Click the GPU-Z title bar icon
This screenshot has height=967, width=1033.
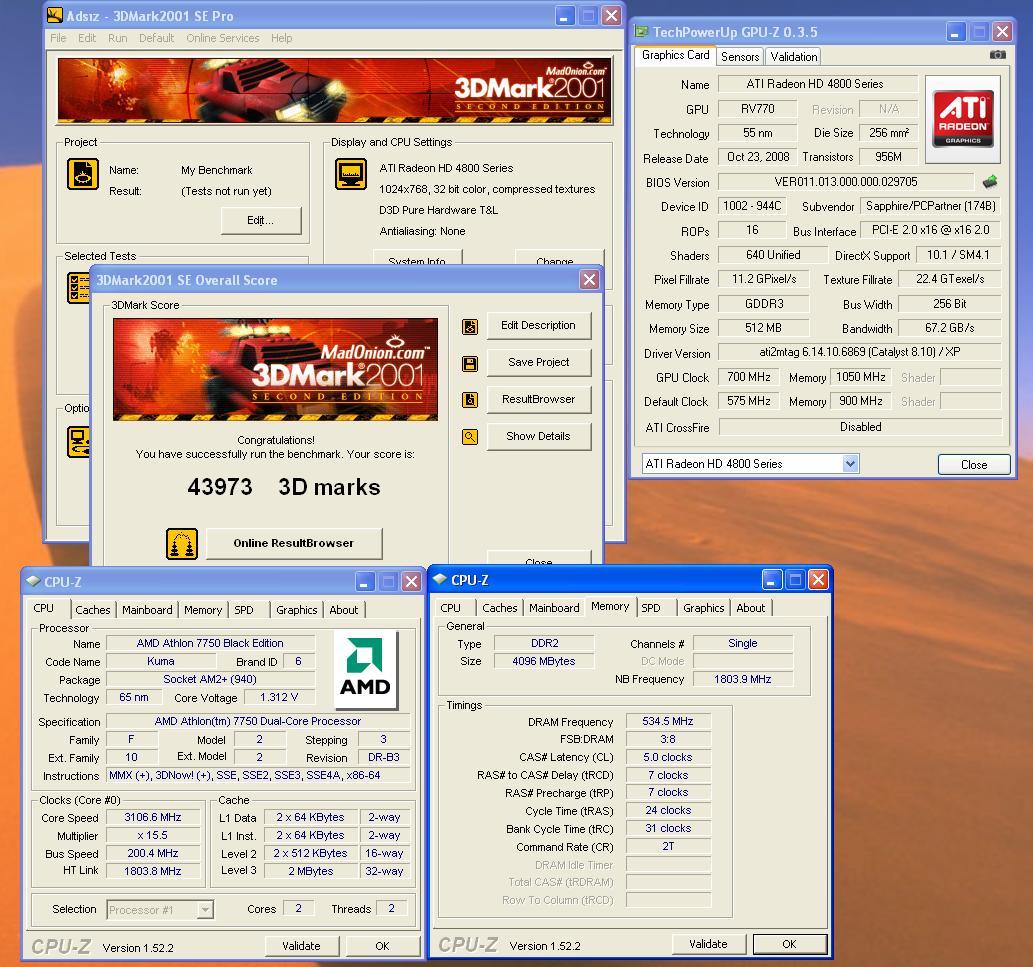[x=641, y=31]
